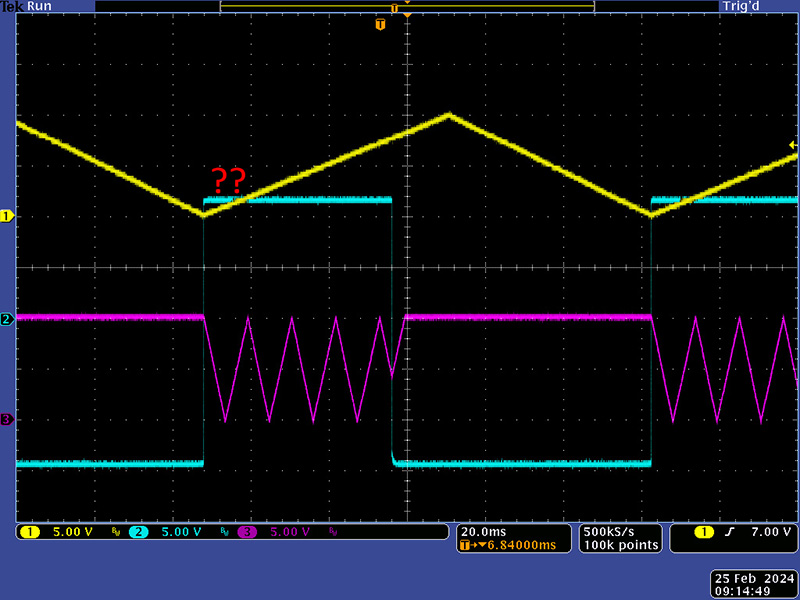Click the trigger source channel 1 badge
Screen dimensions: 800x600
(704, 532)
